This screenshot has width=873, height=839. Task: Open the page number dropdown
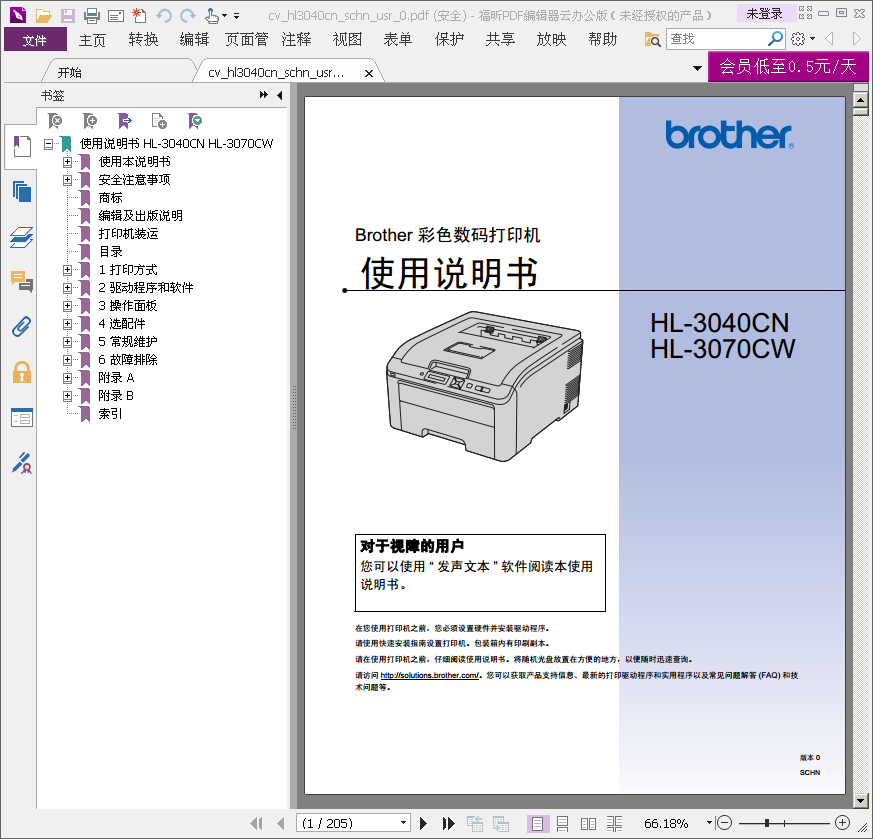point(404,822)
